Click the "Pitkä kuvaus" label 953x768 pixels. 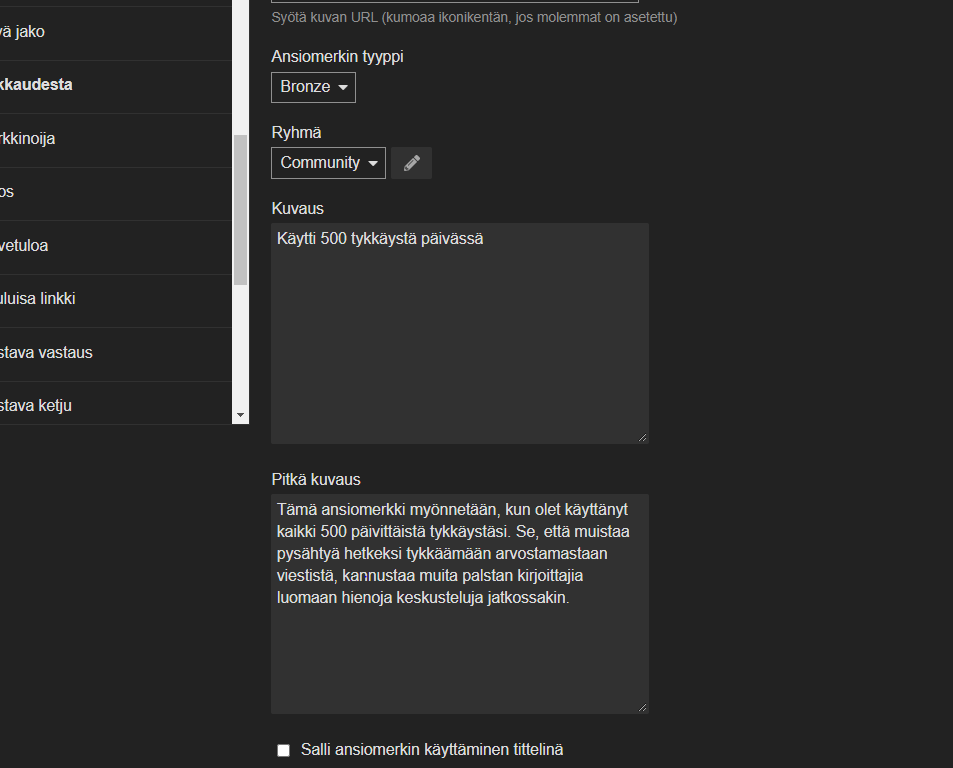[x=316, y=479]
